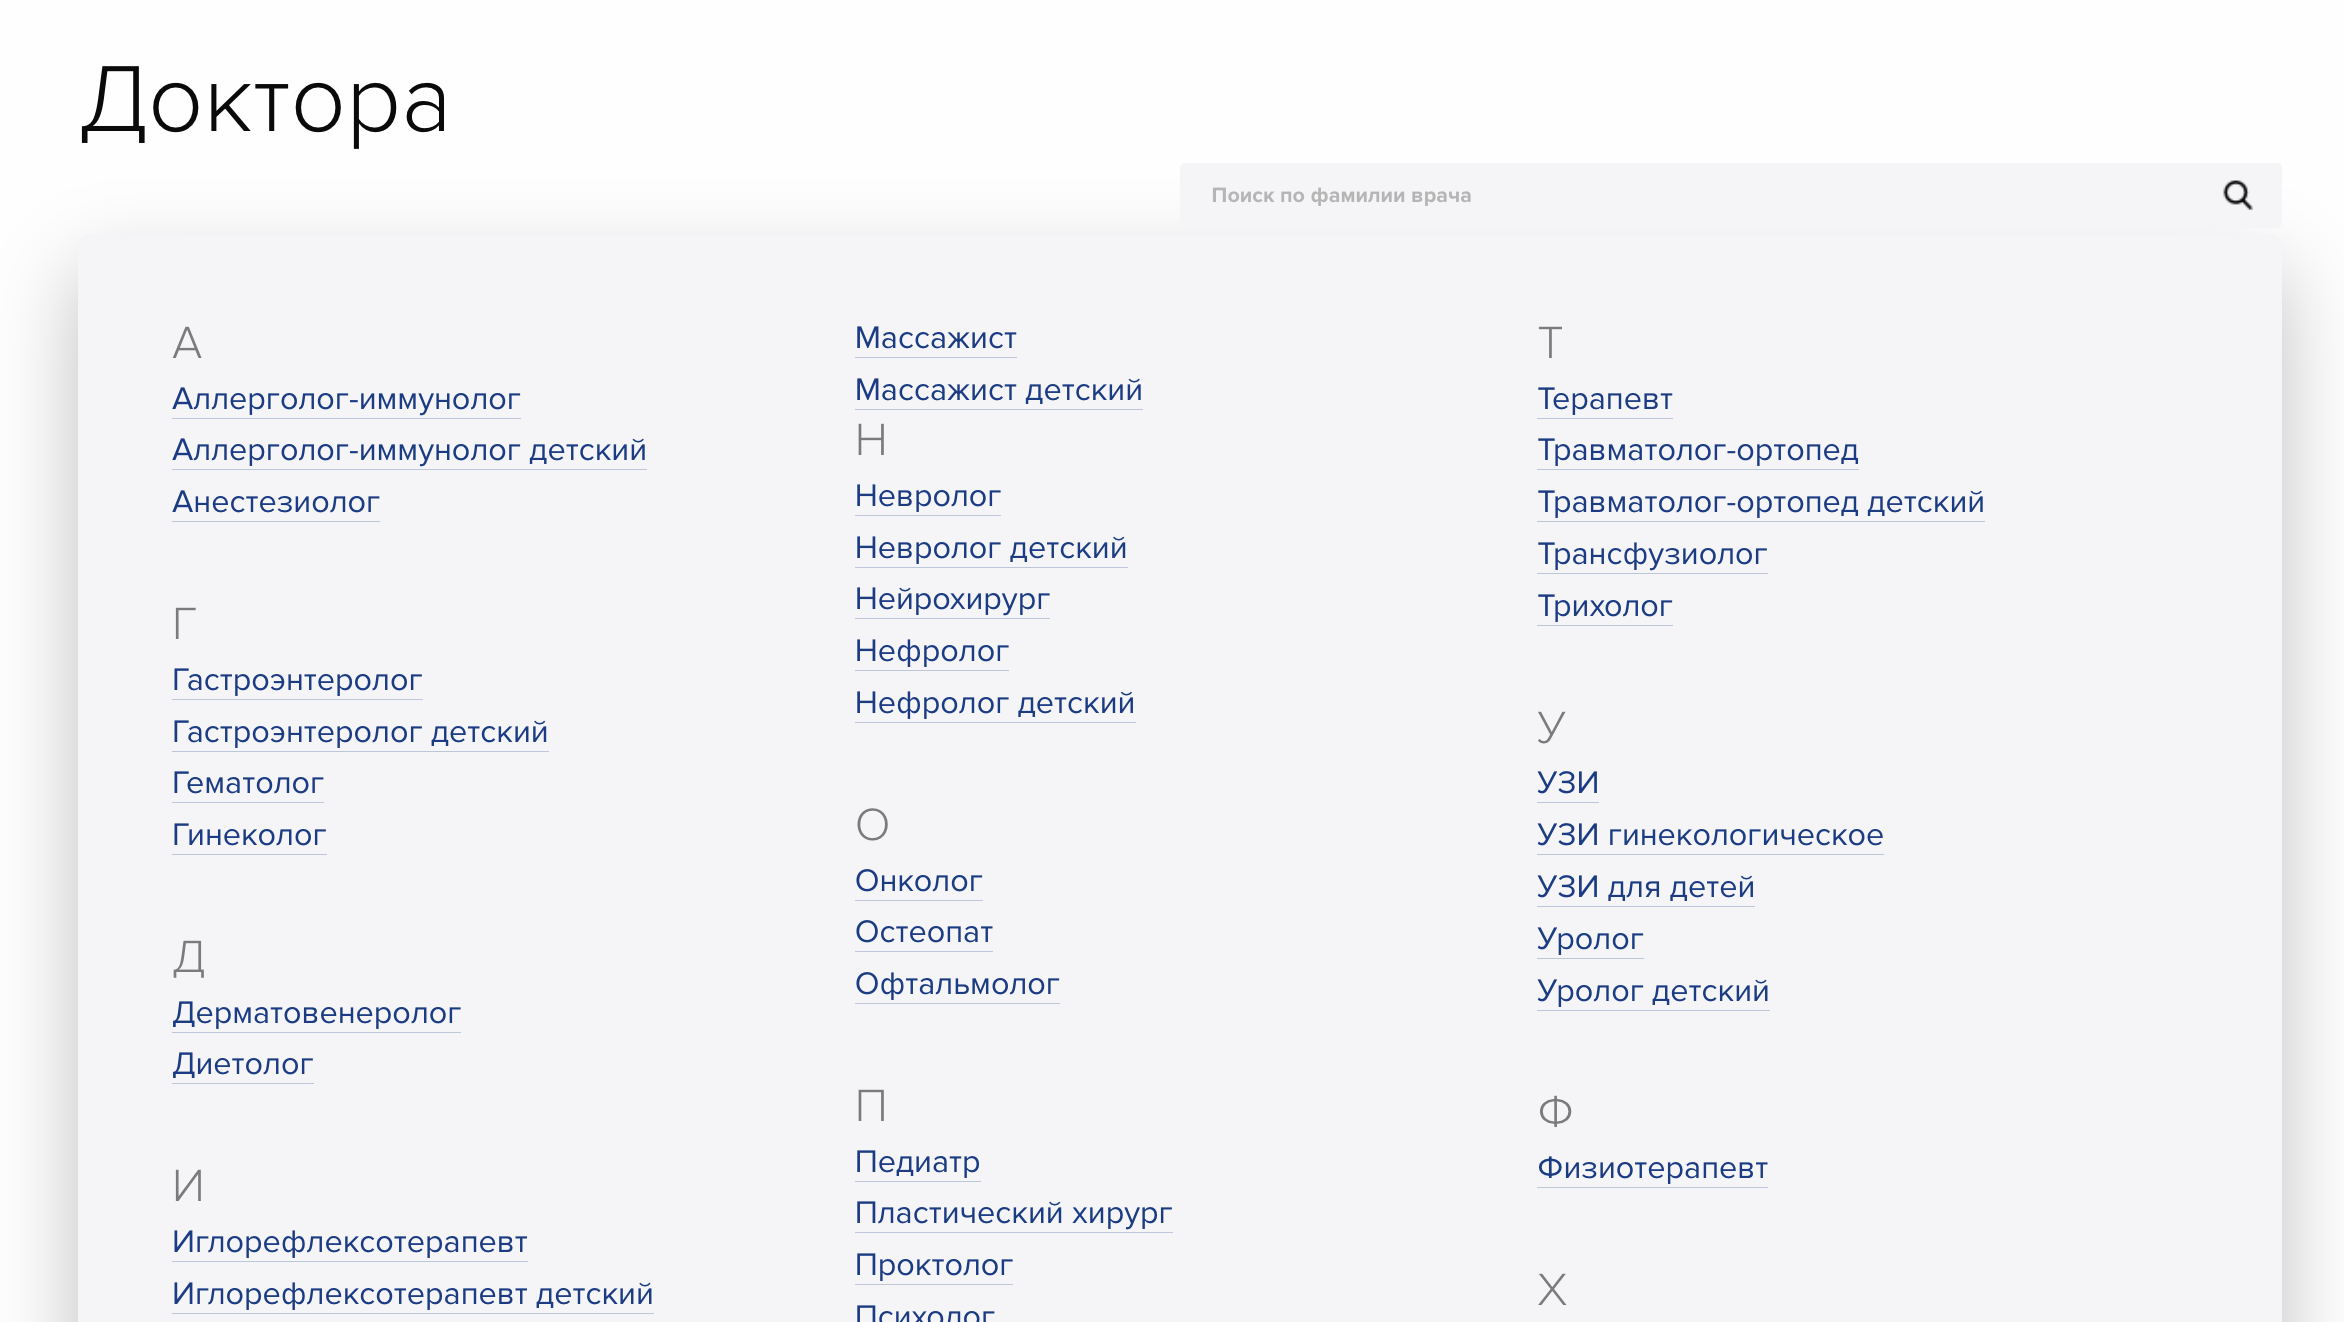Go to the Физиотерапевт page
Viewport: 2344px width, 1322px height.
click(x=1652, y=1168)
